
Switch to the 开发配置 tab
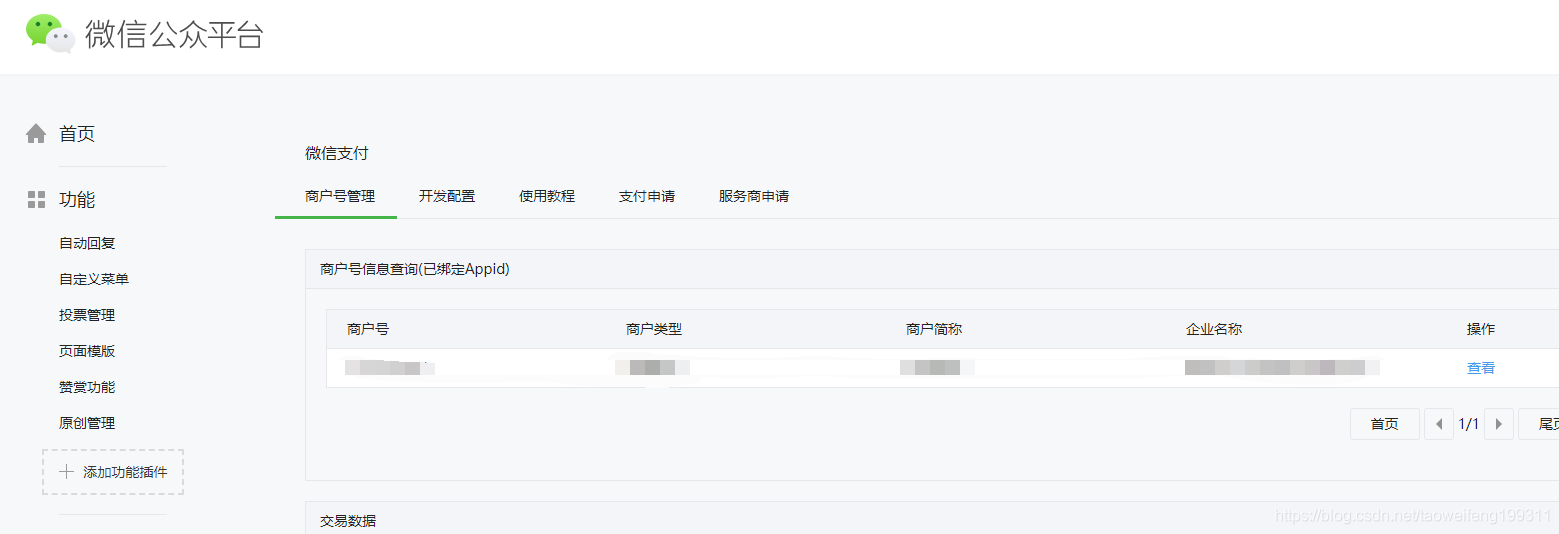coord(447,196)
